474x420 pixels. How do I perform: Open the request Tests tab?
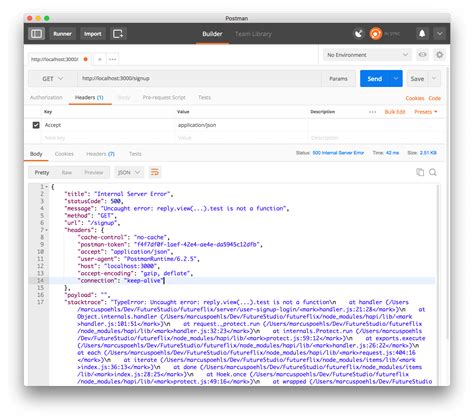204,97
